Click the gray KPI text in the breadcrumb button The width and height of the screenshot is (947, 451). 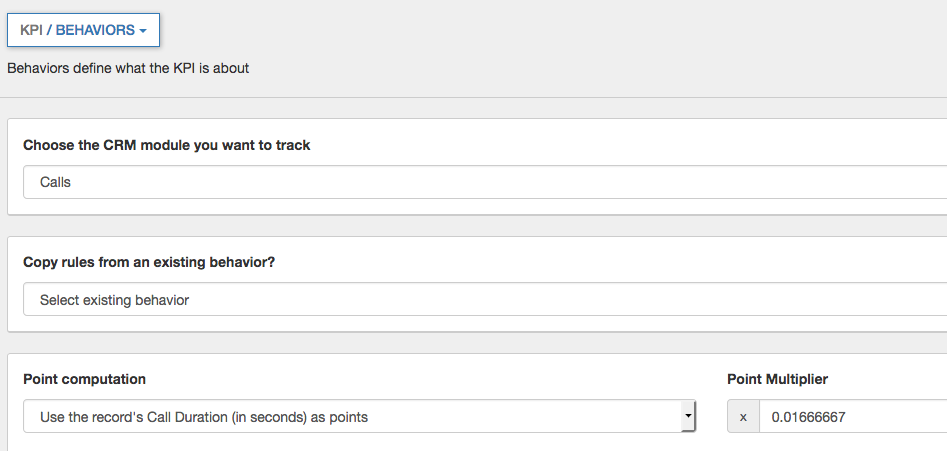[x=33, y=30]
